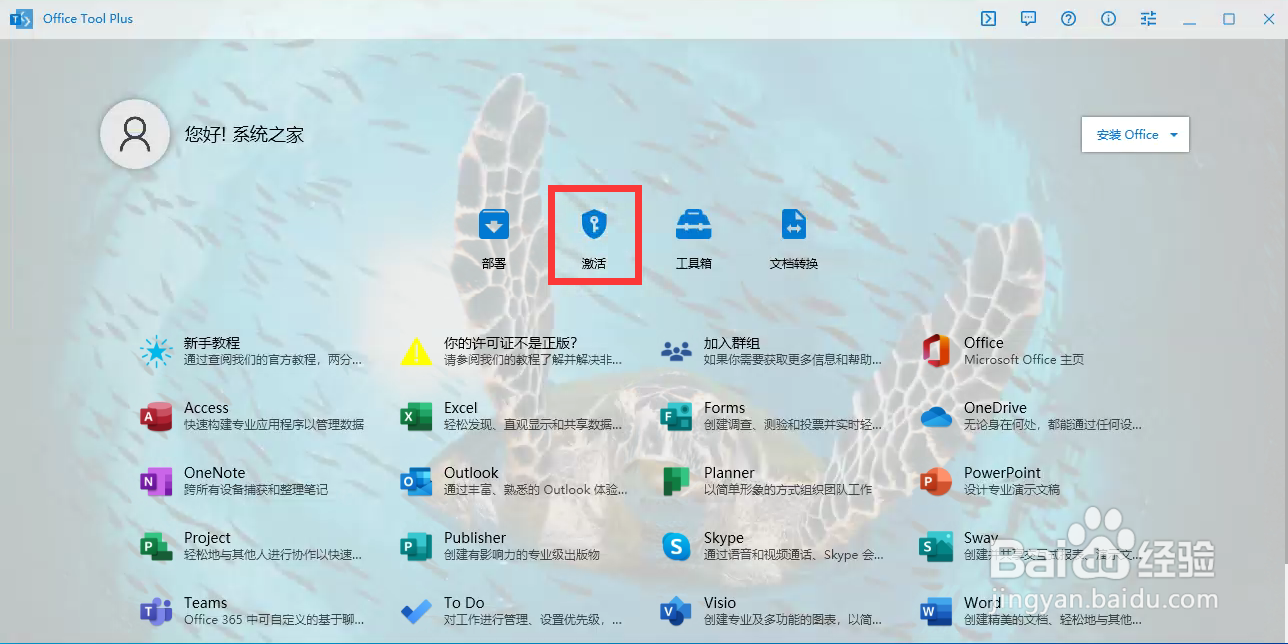Click the Excel title text
Viewport: 1288px width, 644px height.
pos(461,408)
